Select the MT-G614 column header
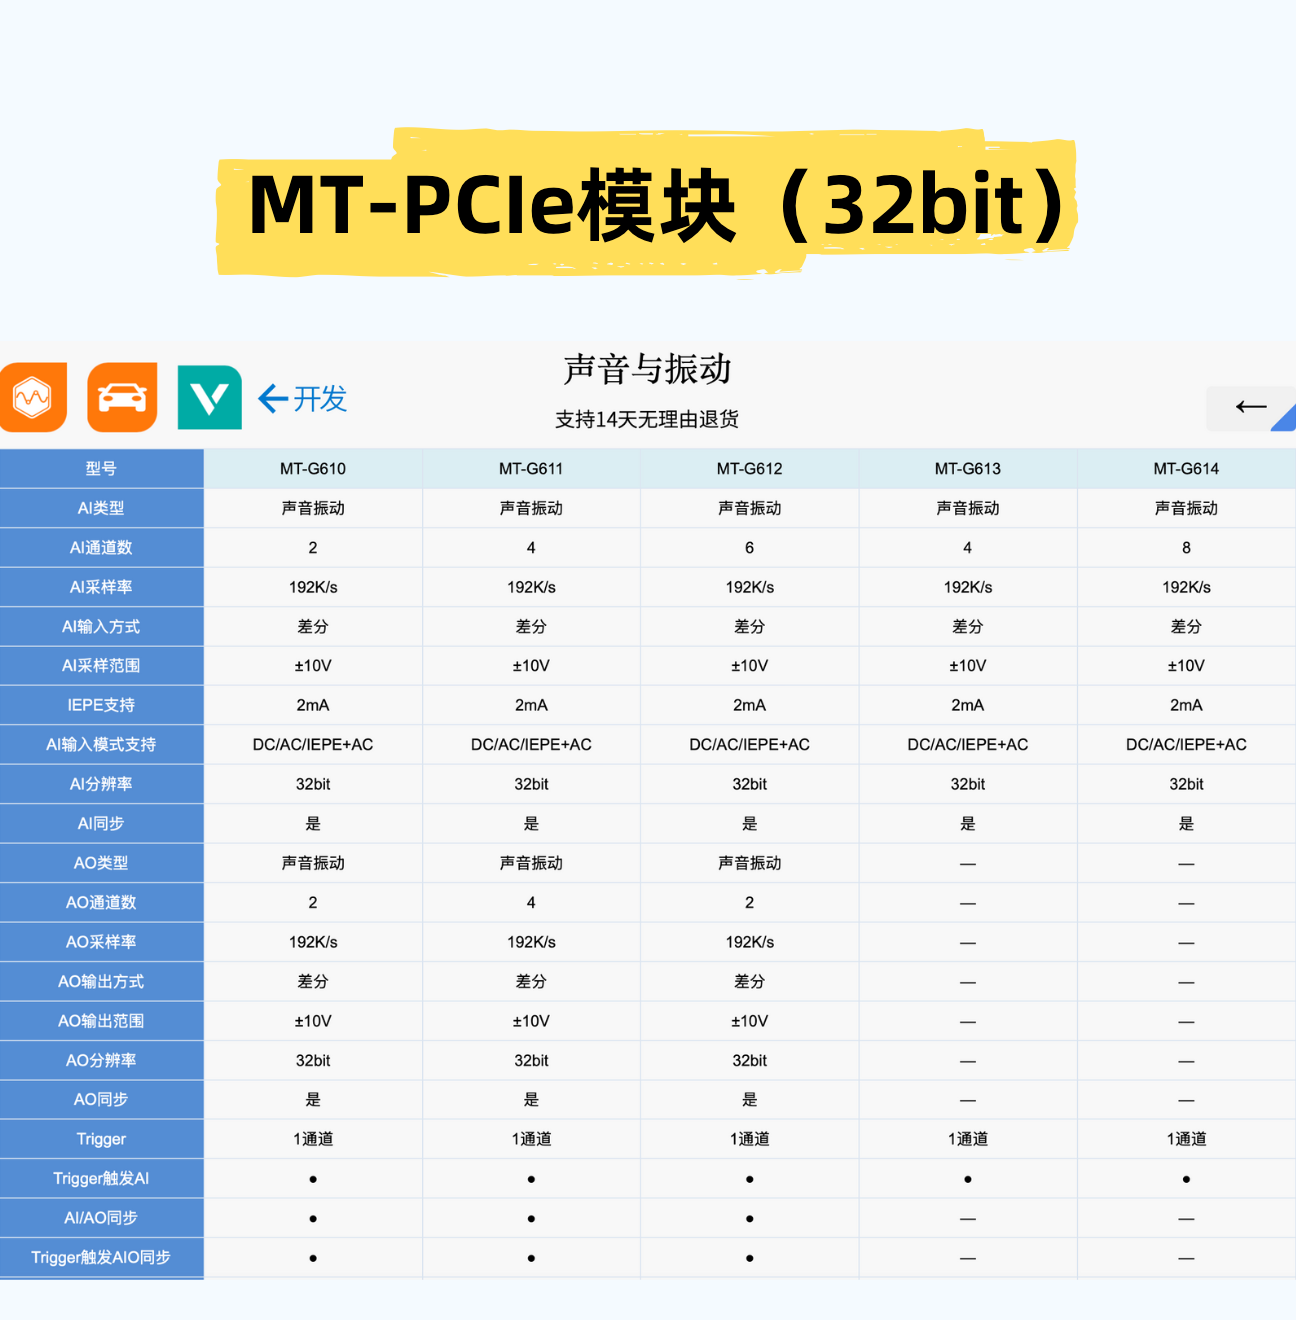 coord(1186,469)
